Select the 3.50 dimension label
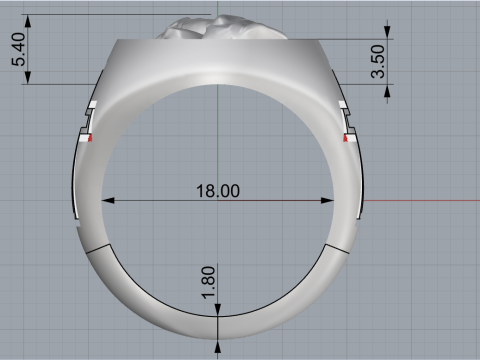480x360 pixels. 378,62
